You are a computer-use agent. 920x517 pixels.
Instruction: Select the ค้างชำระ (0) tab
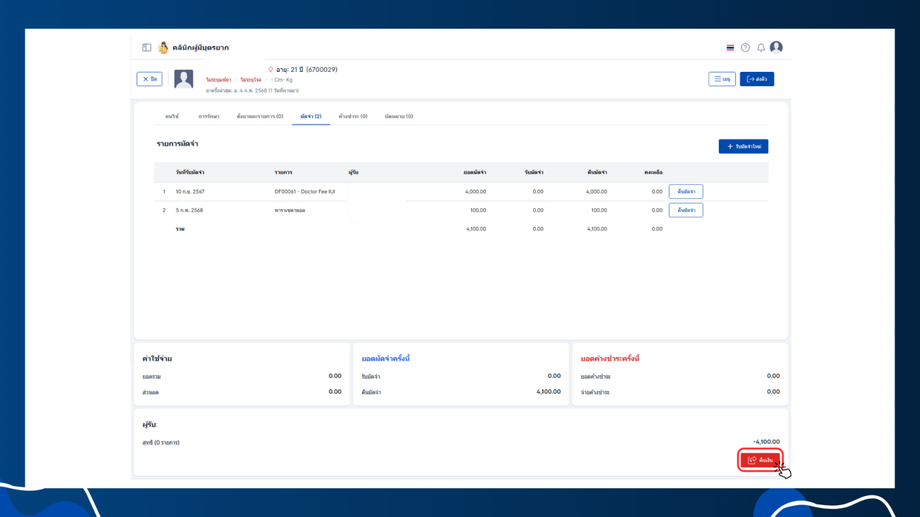coord(353,117)
